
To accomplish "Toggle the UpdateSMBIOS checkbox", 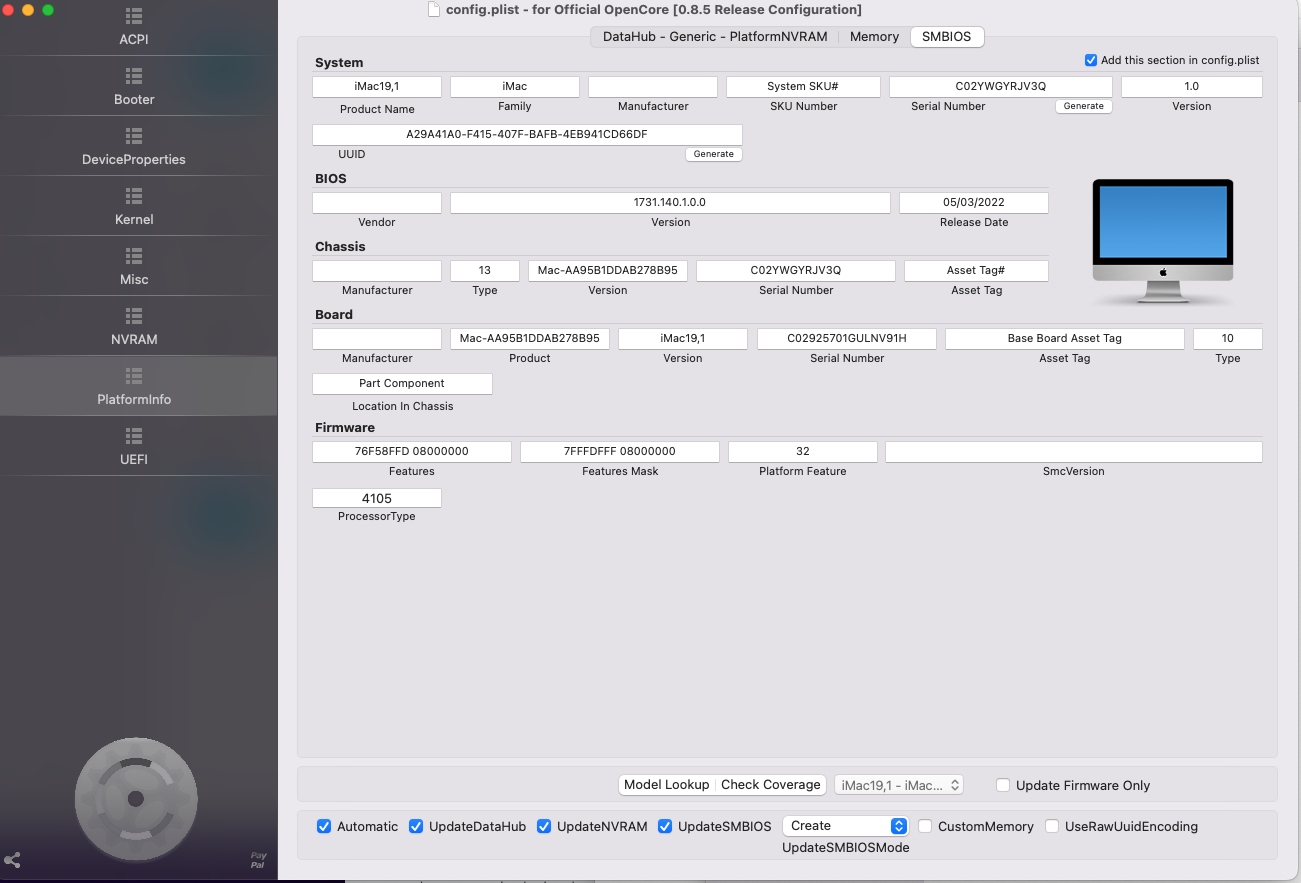I will 665,826.
